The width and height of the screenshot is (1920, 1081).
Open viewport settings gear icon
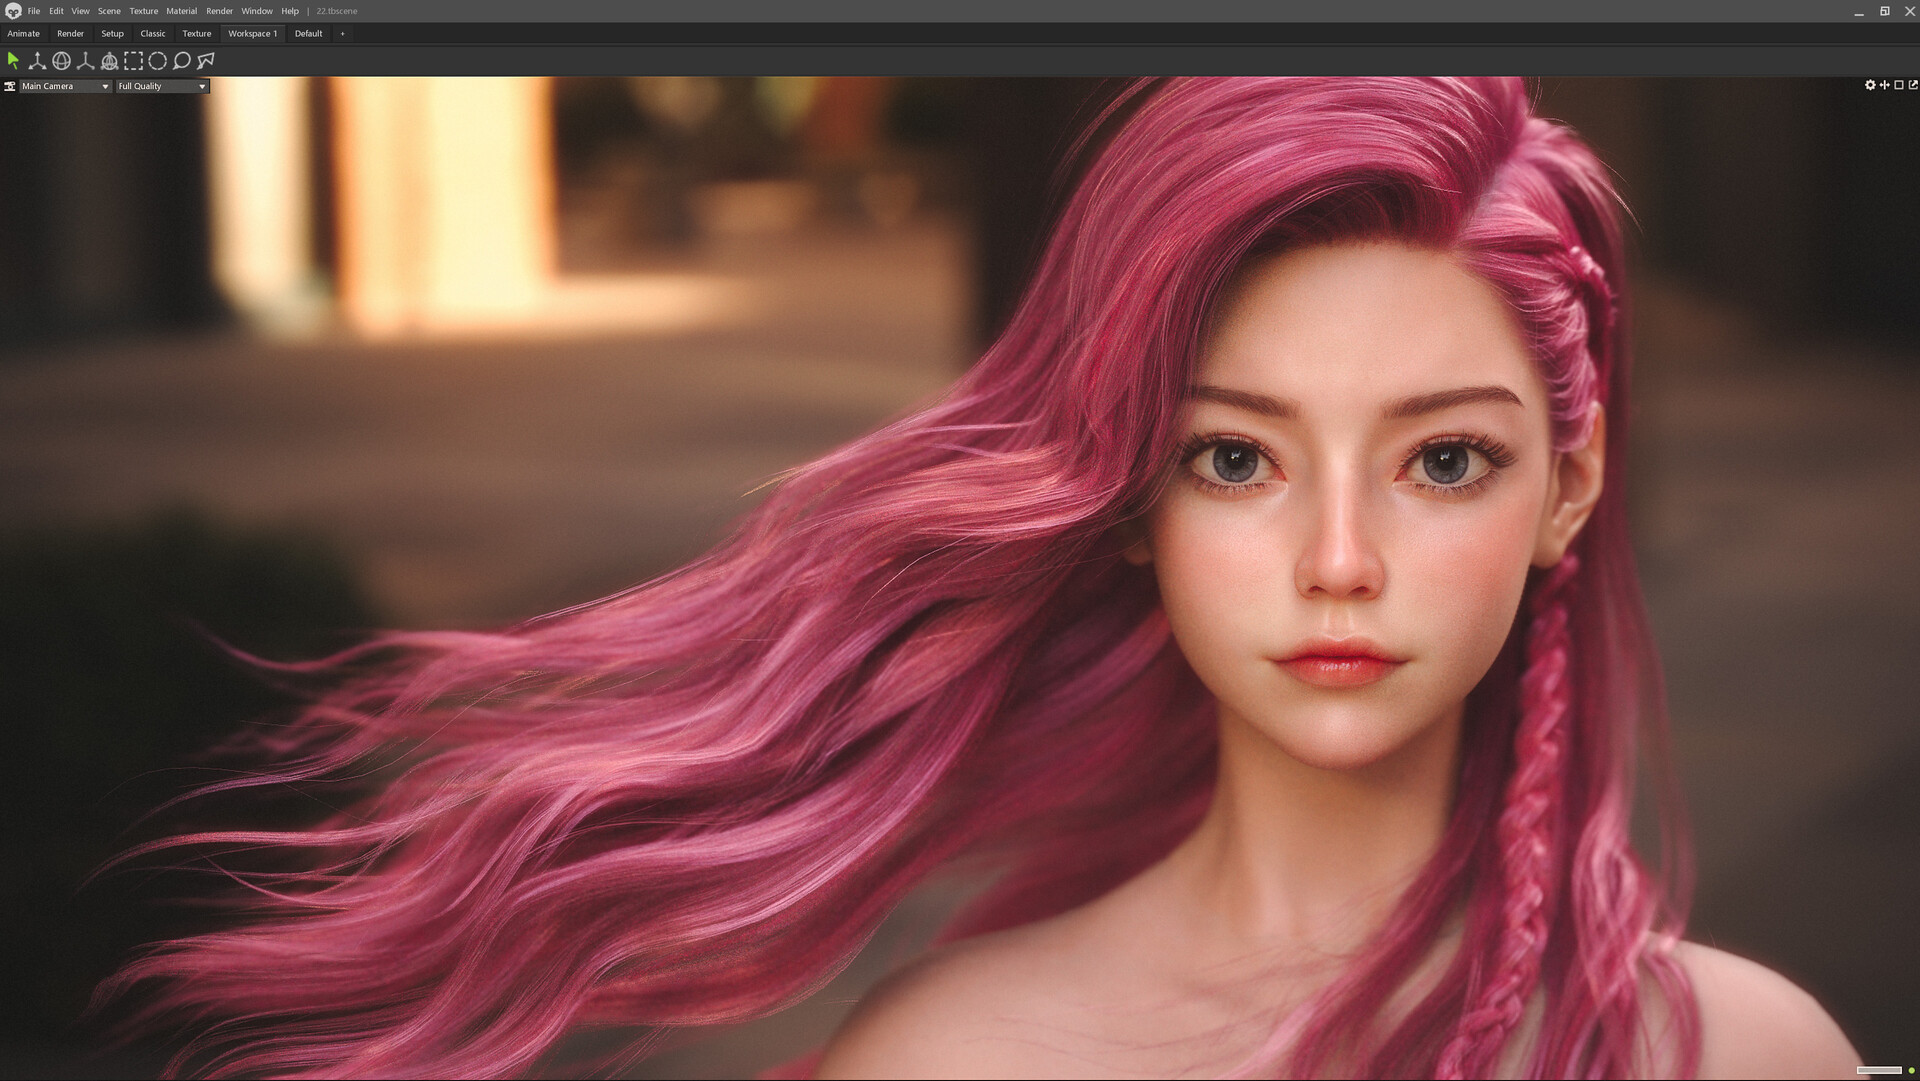pos(1870,85)
